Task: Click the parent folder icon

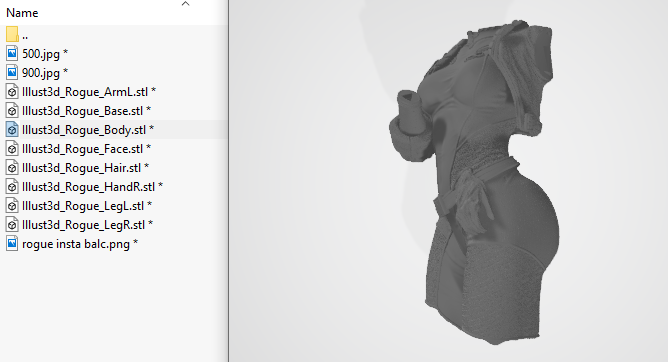Action: (x=12, y=34)
